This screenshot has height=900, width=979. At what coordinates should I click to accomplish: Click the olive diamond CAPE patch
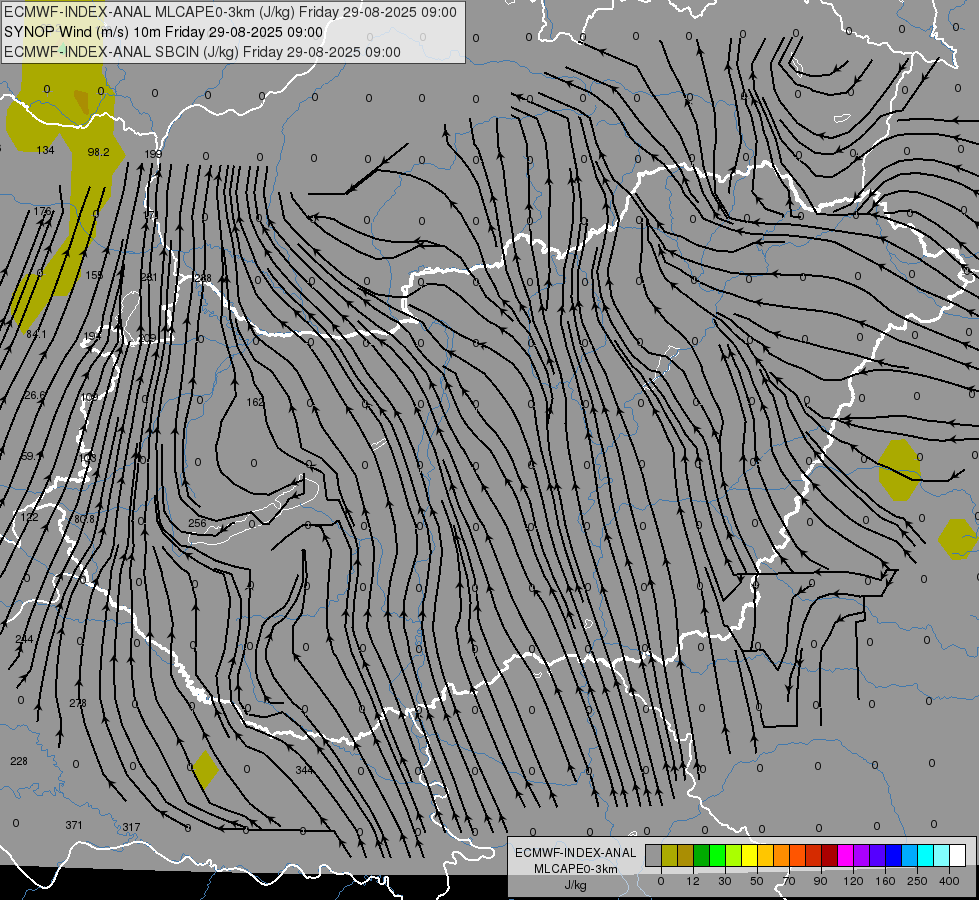pos(205,770)
